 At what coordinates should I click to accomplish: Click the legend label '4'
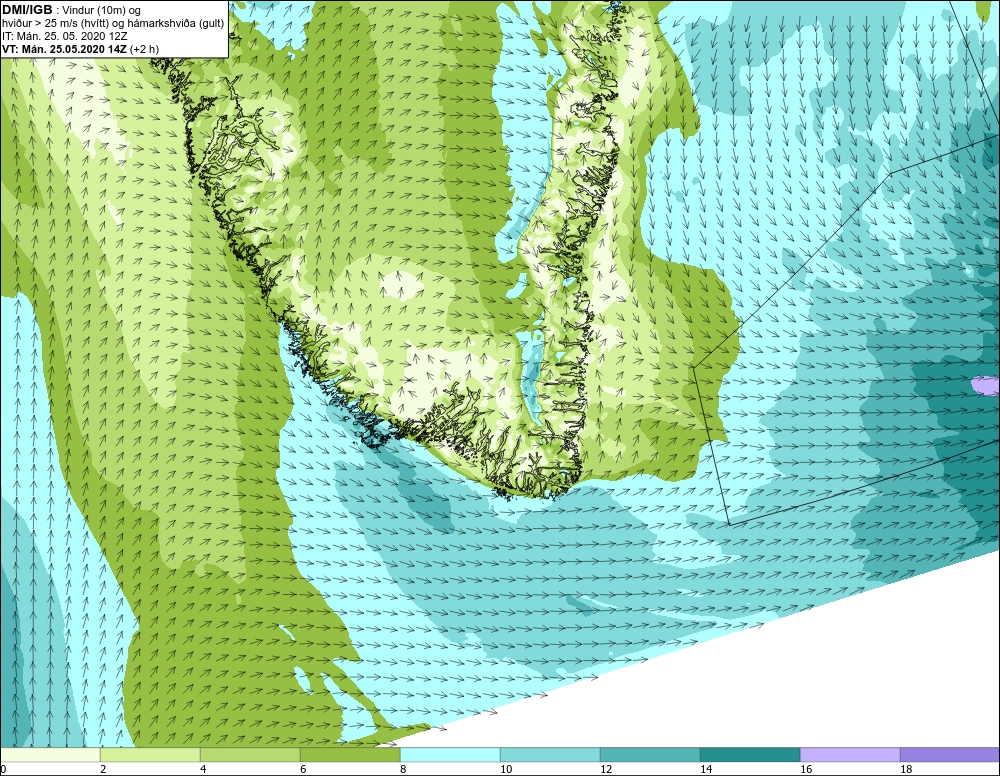click(x=203, y=769)
